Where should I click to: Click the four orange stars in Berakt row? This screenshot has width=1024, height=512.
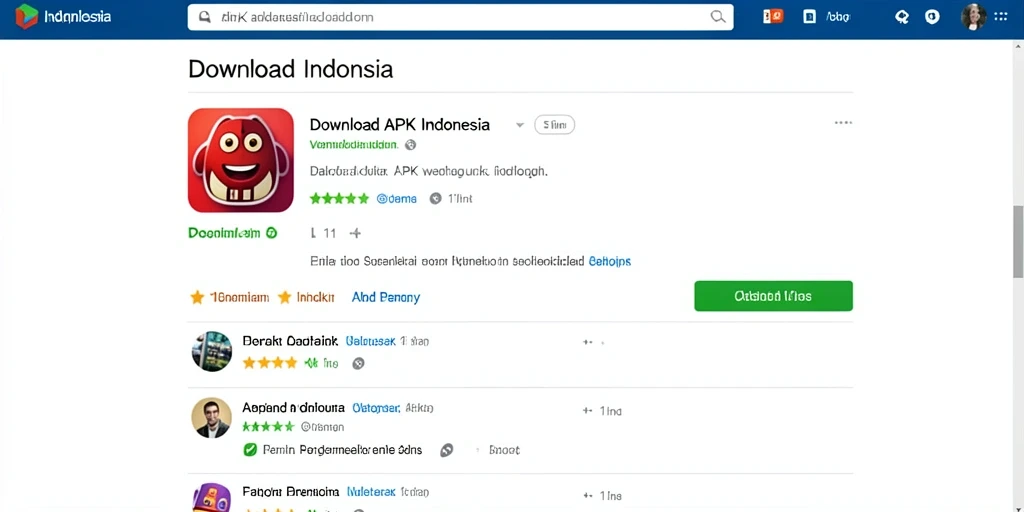(270, 362)
